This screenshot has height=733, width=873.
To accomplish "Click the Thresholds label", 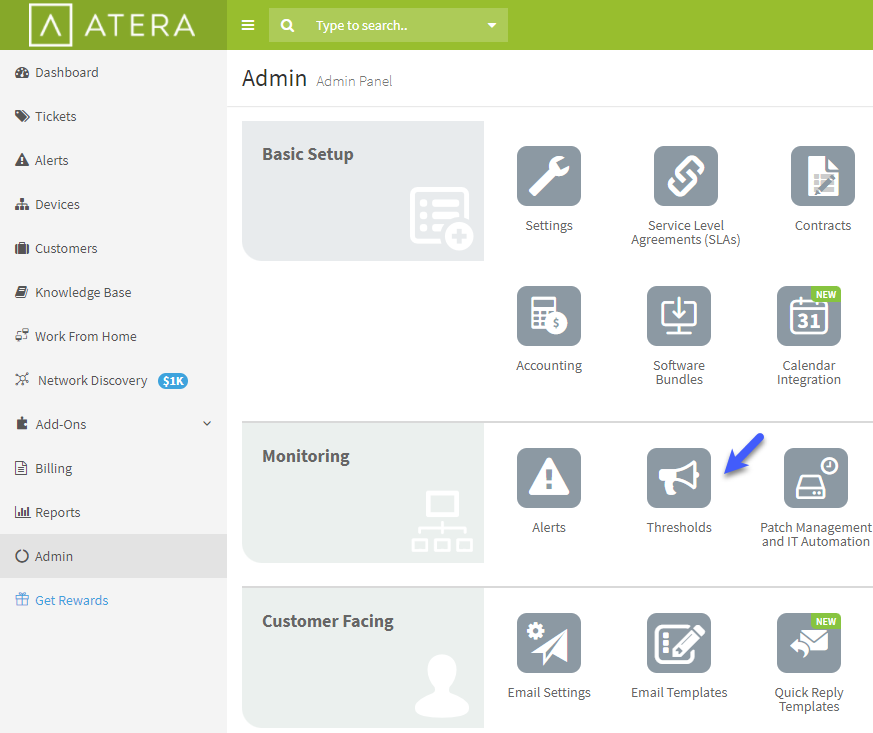I will point(679,528).
